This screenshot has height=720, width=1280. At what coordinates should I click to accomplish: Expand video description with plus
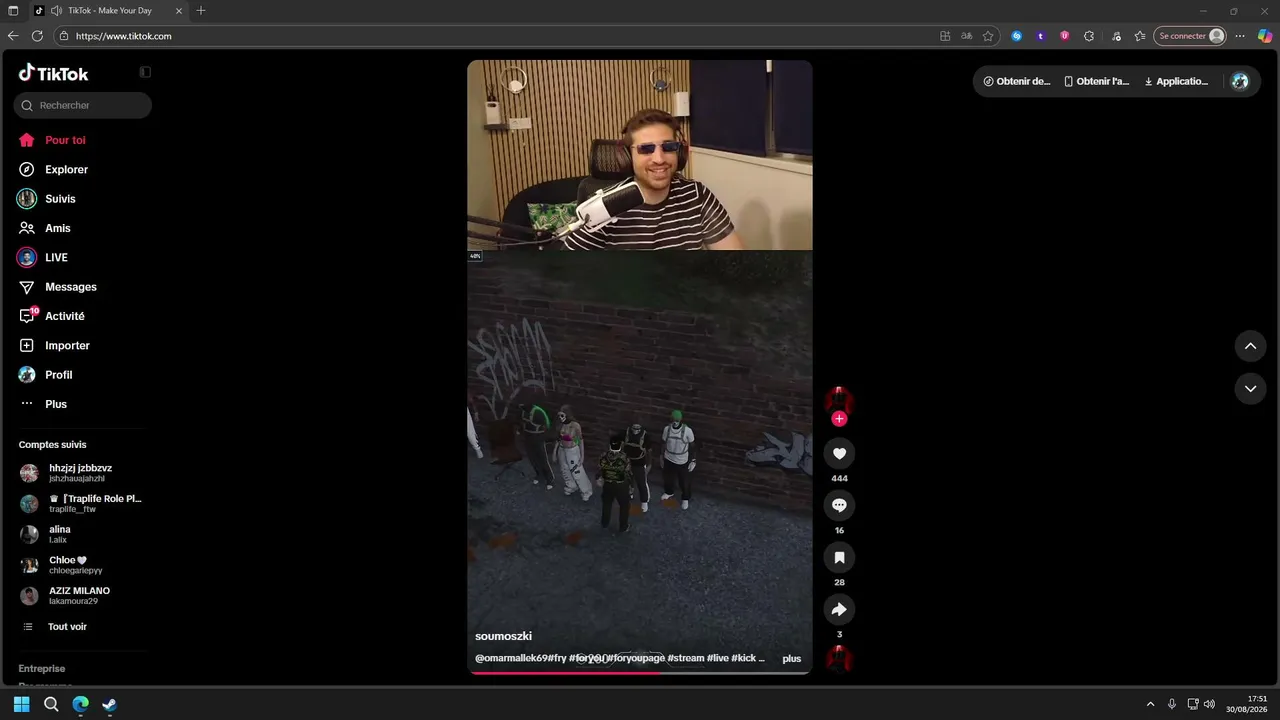792,659
